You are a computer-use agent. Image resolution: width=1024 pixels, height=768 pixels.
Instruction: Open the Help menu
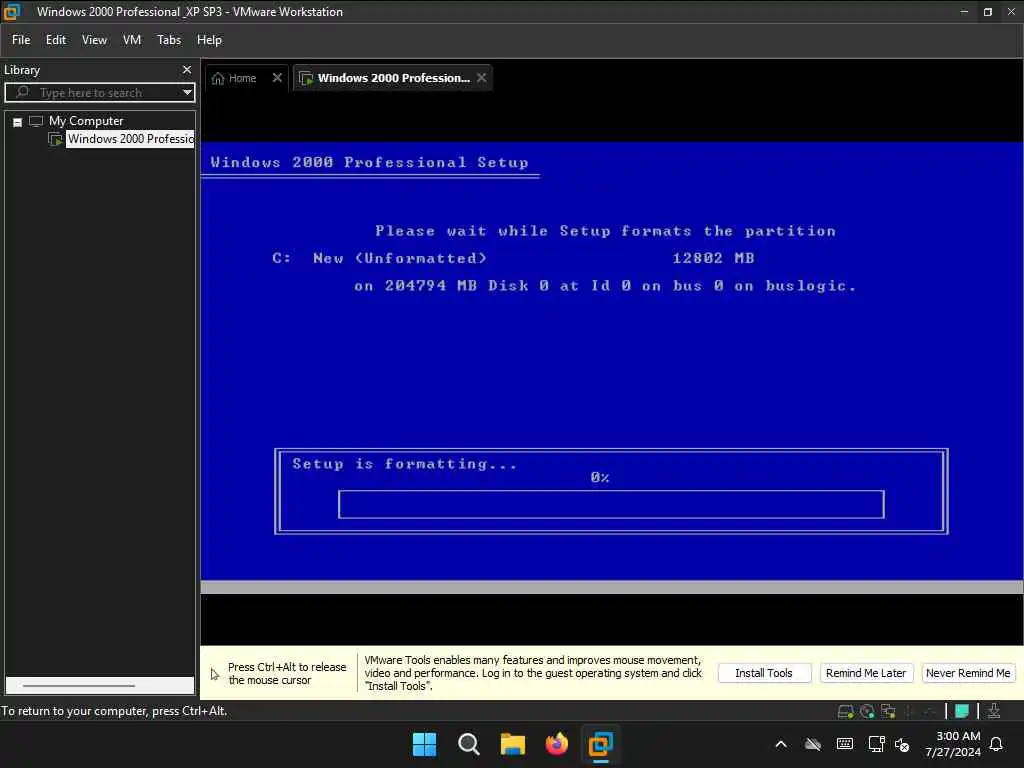pyautogui.click(x=210, y=40)
